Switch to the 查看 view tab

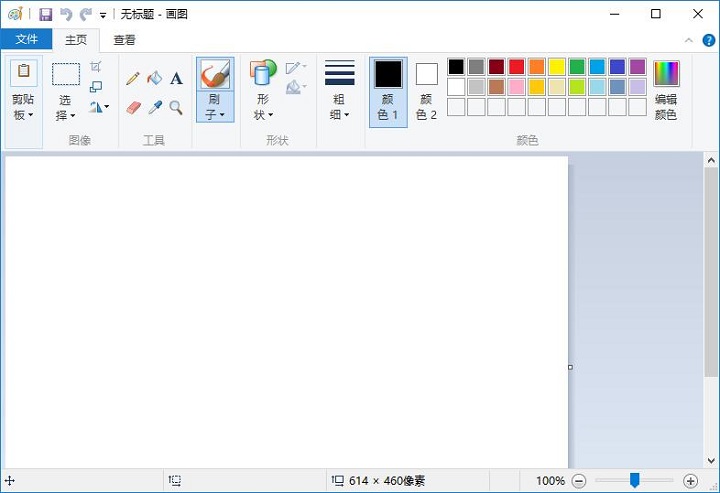point(125,40)
